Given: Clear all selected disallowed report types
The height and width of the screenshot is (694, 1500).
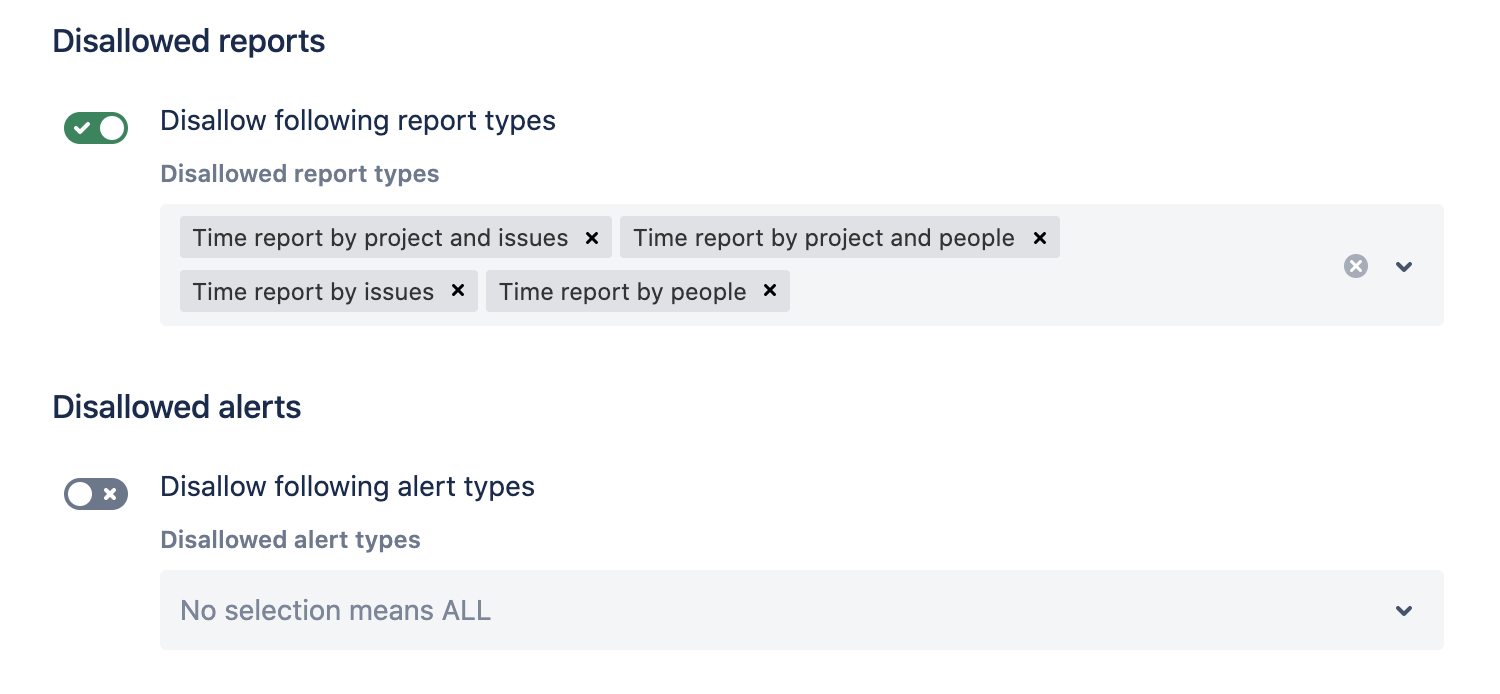Looking at the screenshot, I should click(1355, 266).
